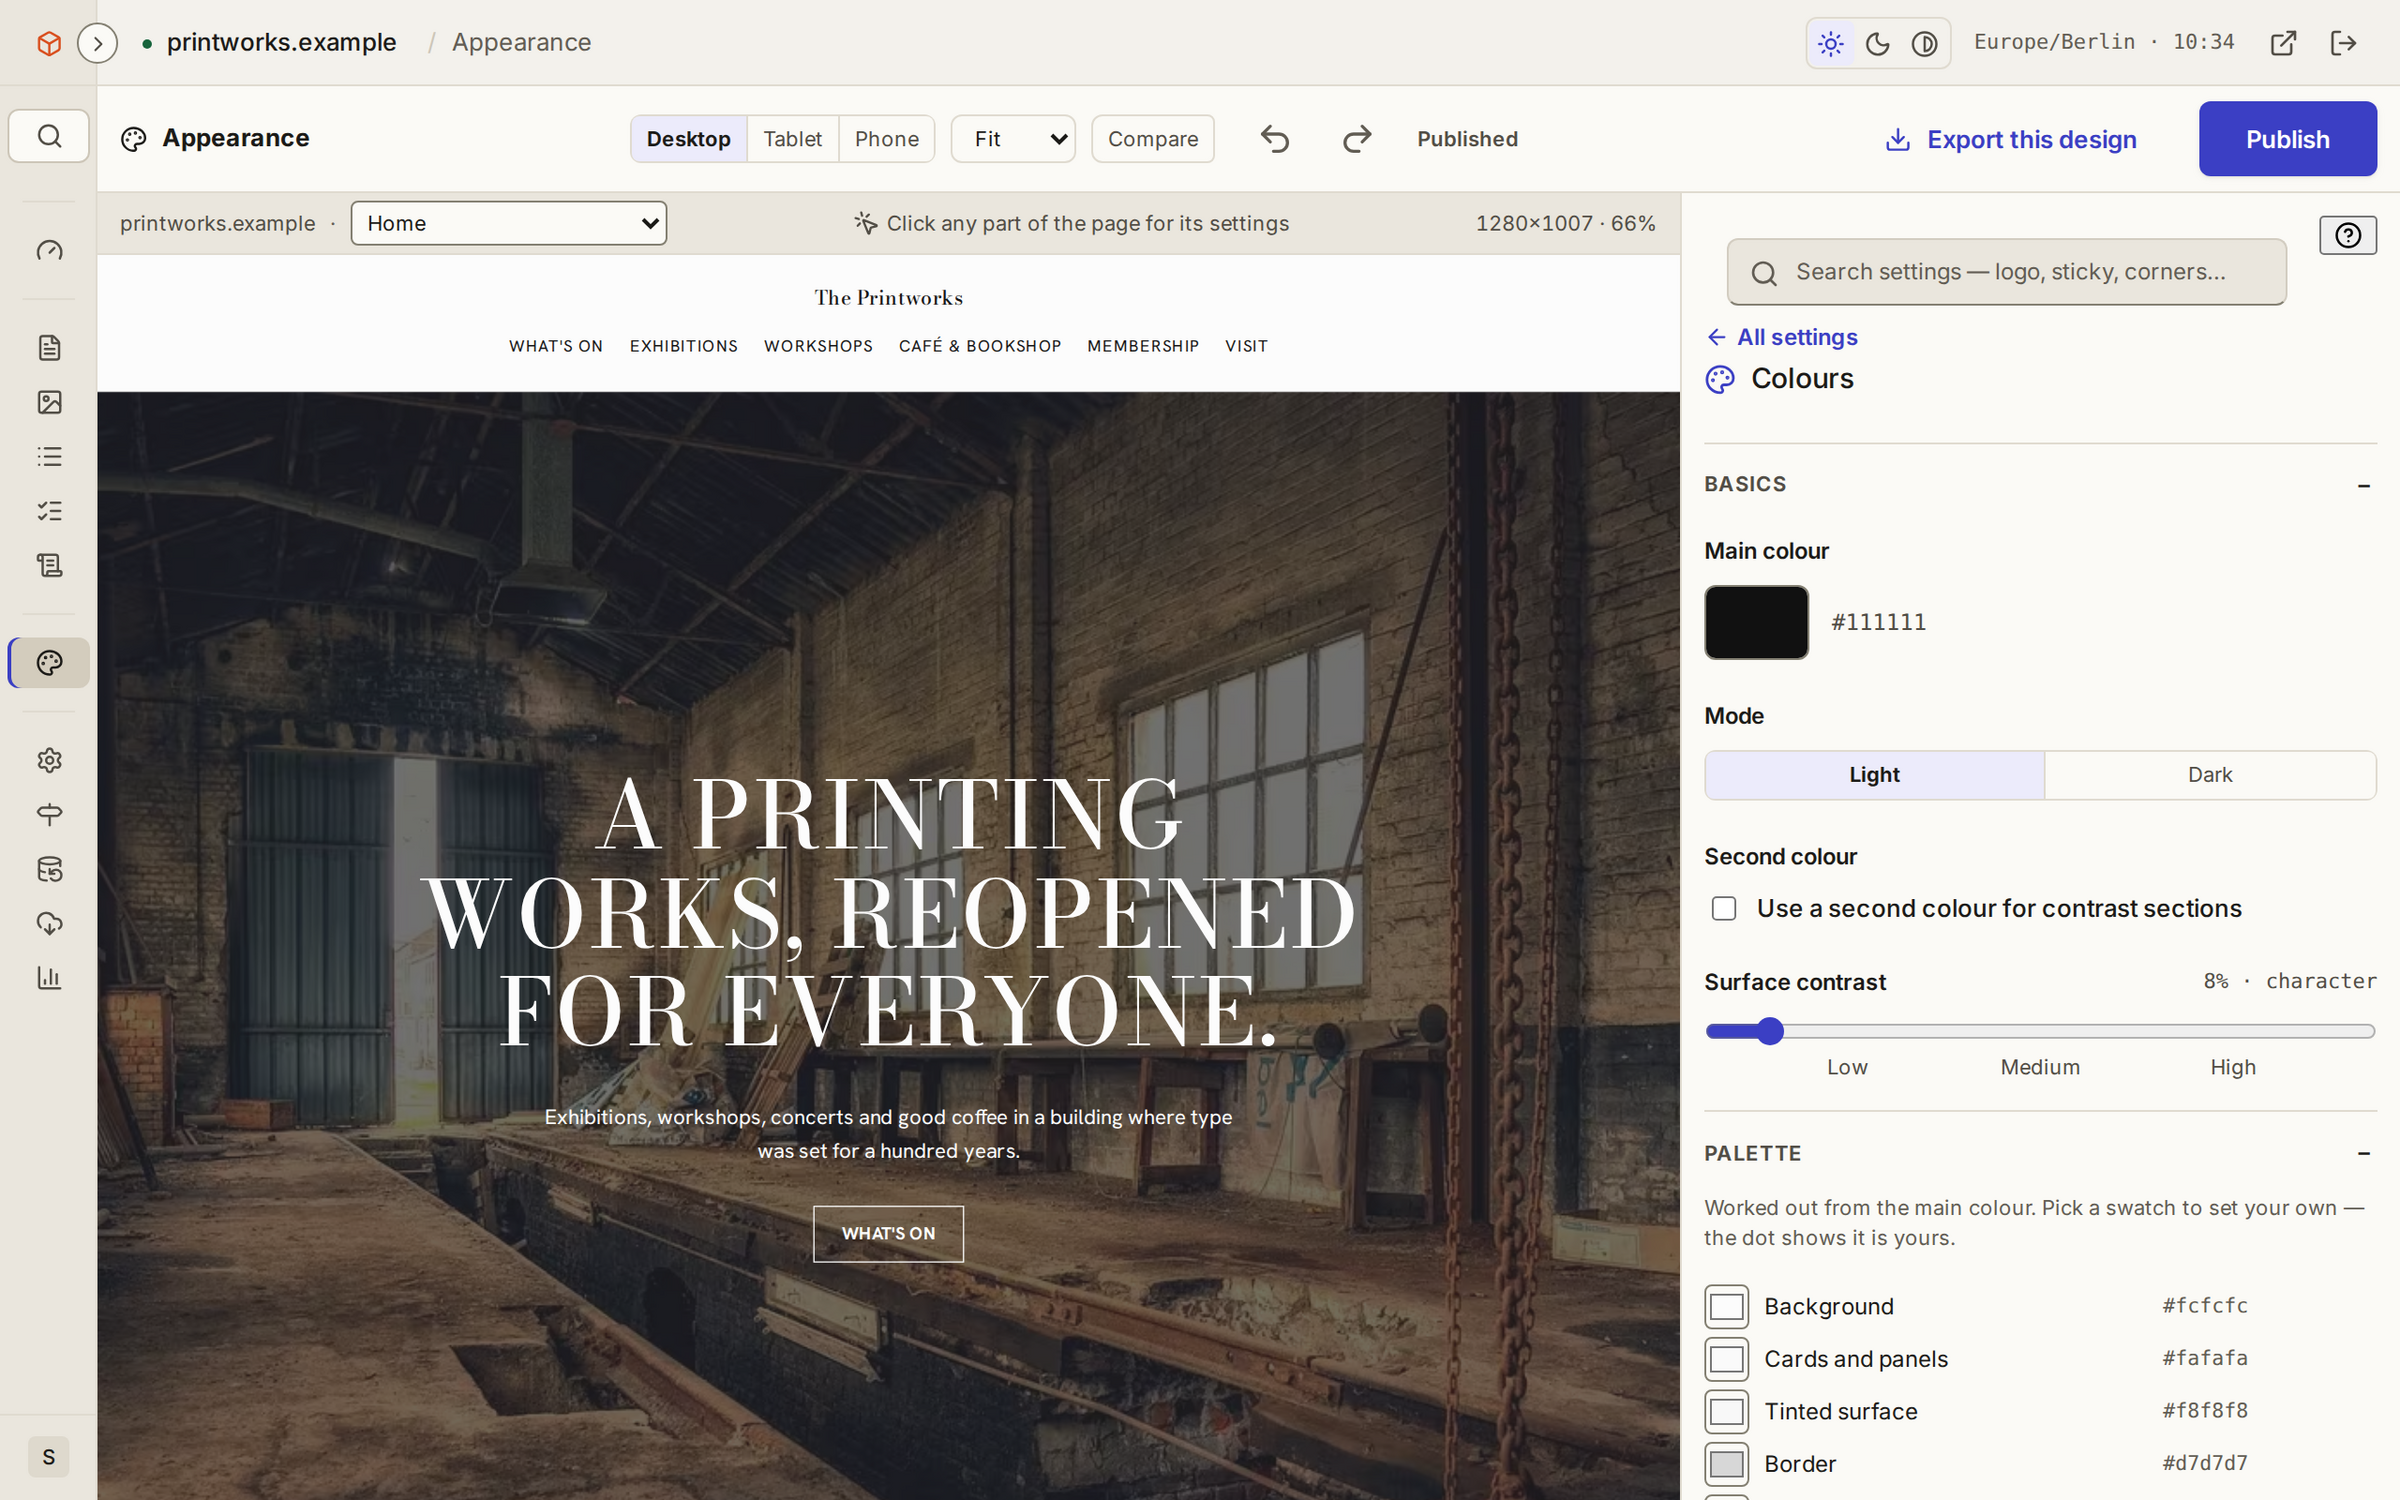
Task: Click the redo arrow icon
Action: pyautogui.click(x=1357, y=139)
